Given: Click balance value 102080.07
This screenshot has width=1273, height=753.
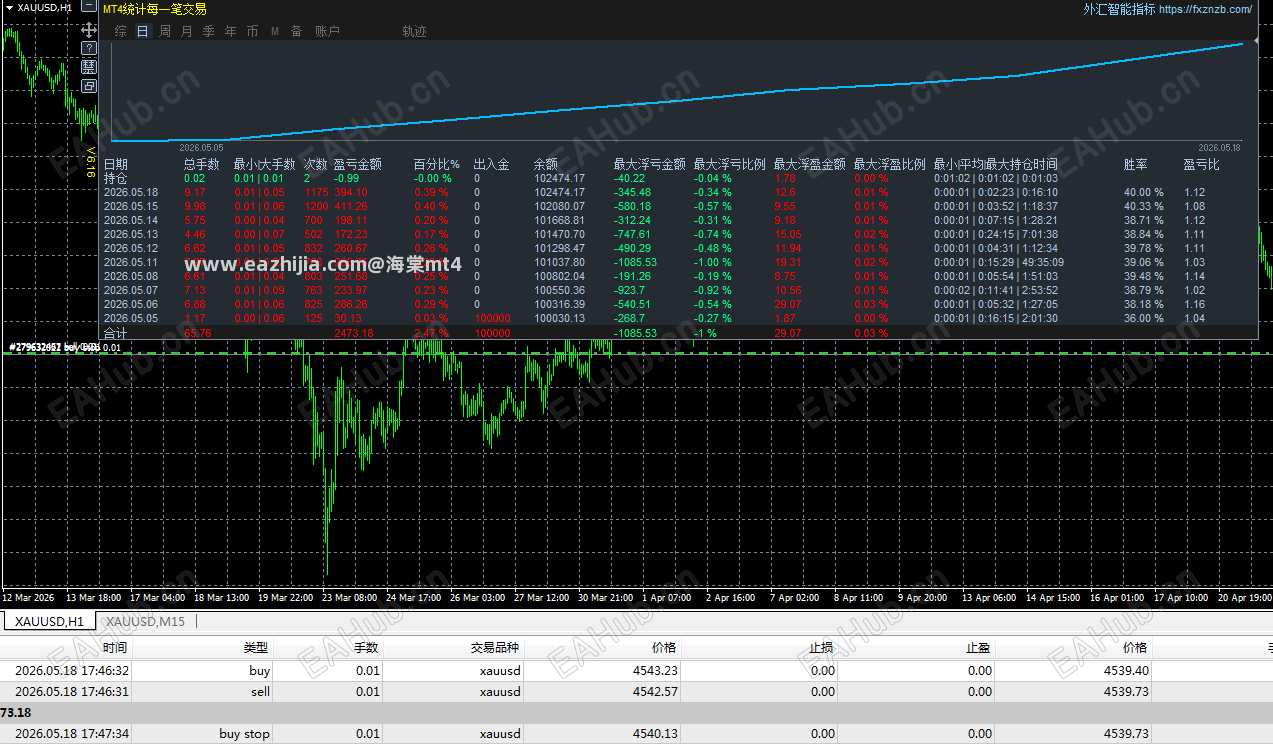Looking at the screenshot, I should coord(559,206).
